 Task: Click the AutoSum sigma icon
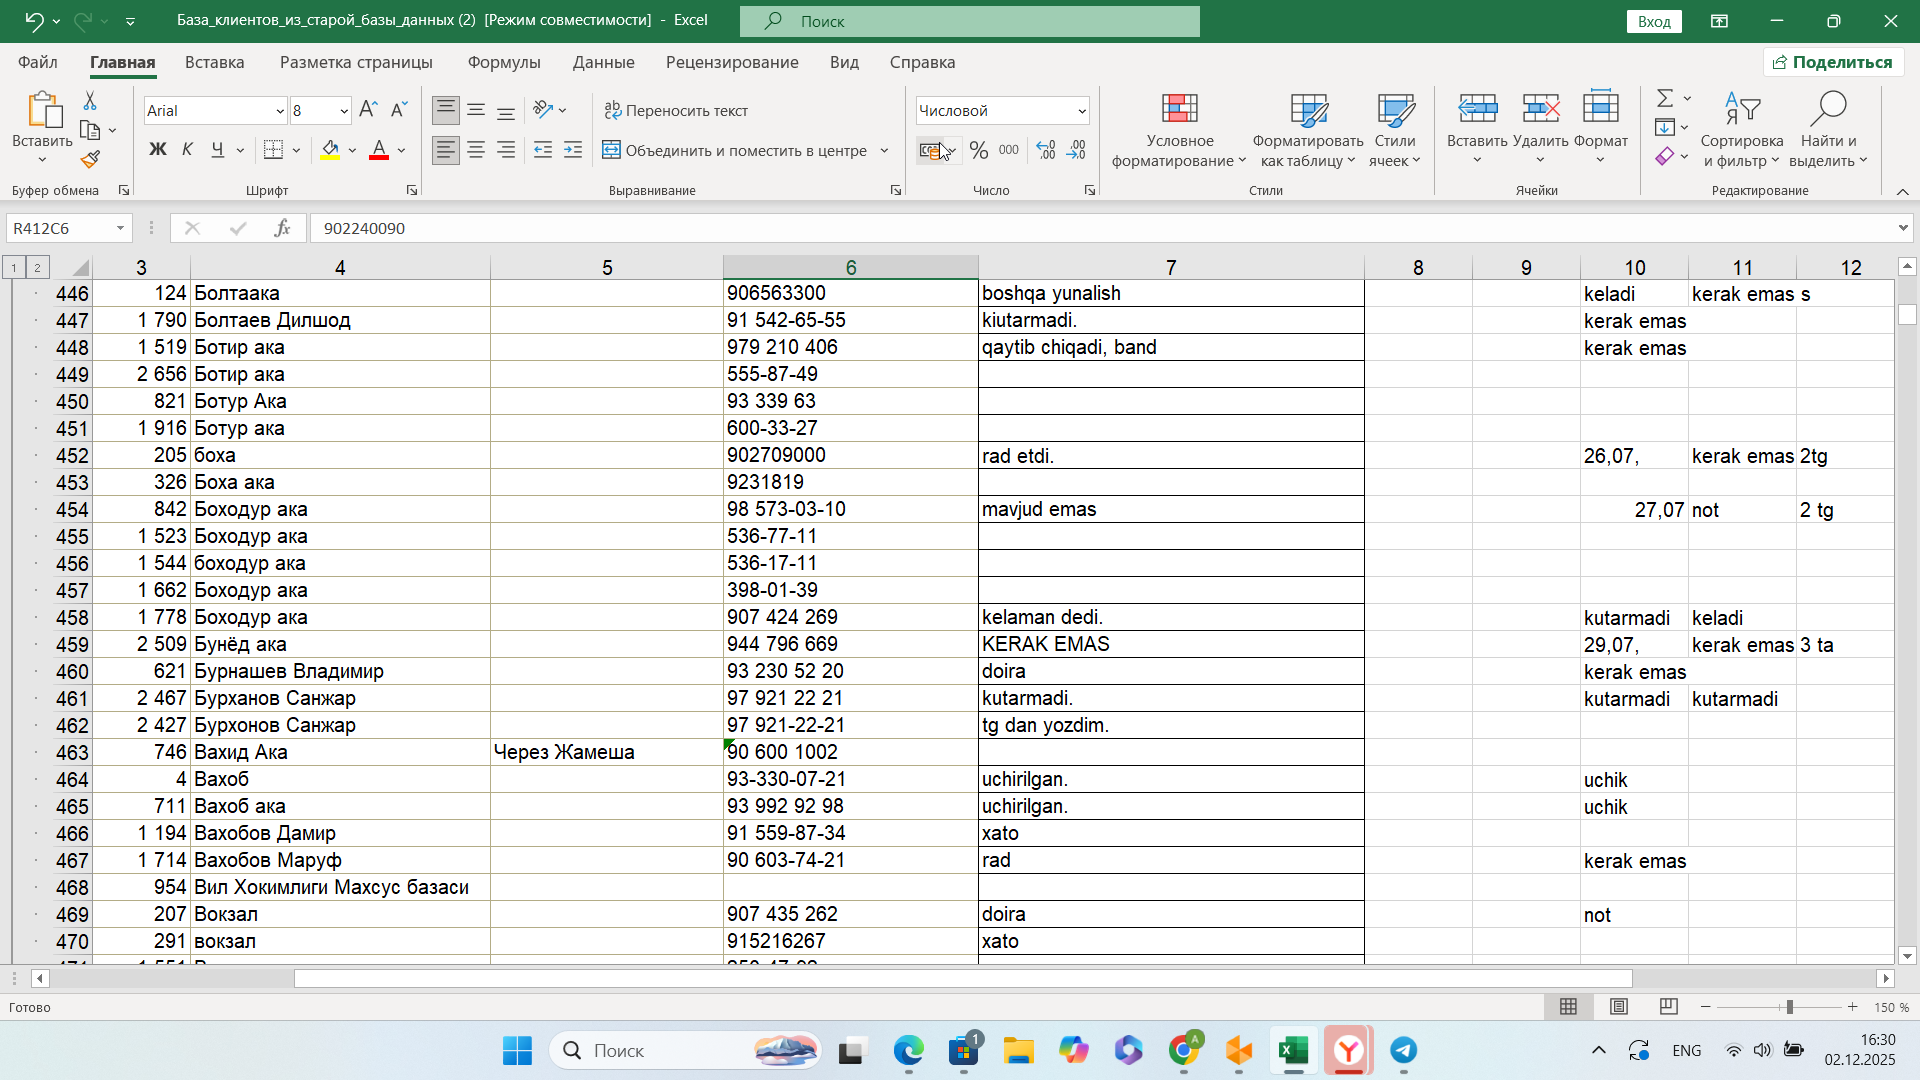point(1664,98)
